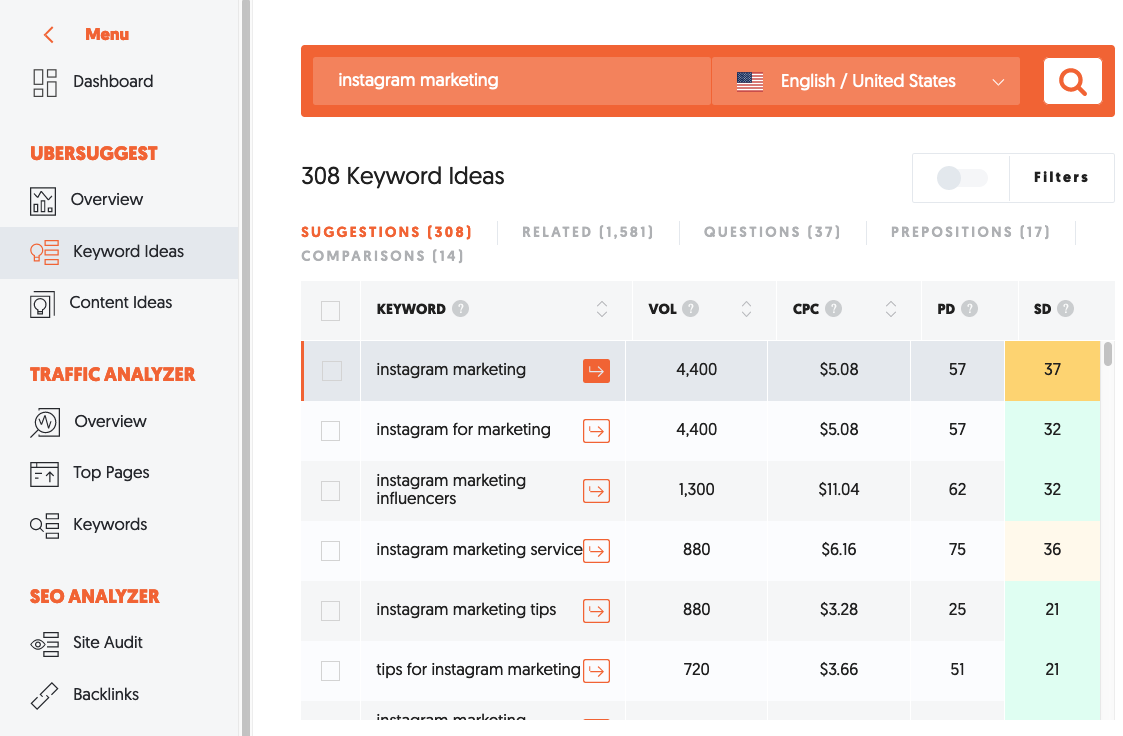Click the help icon next to SD header
The width and height of the screenshot is (1123, 736).
click(x=1065, y=309)
